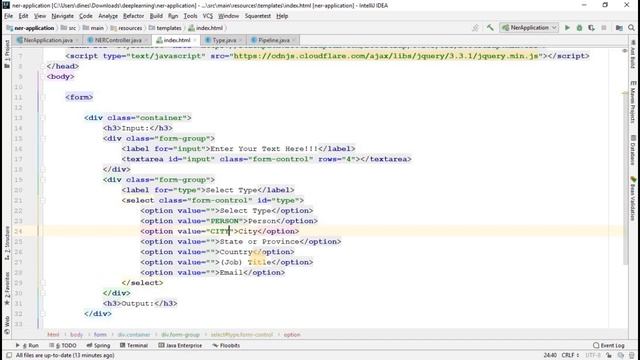Click index.html in navigation bar

pos(206,28)
